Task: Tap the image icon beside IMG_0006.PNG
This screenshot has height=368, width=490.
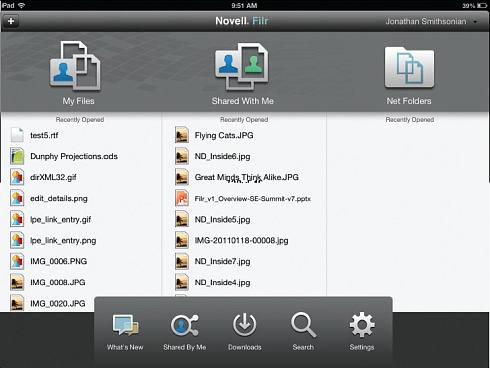Action: [17, 261]
